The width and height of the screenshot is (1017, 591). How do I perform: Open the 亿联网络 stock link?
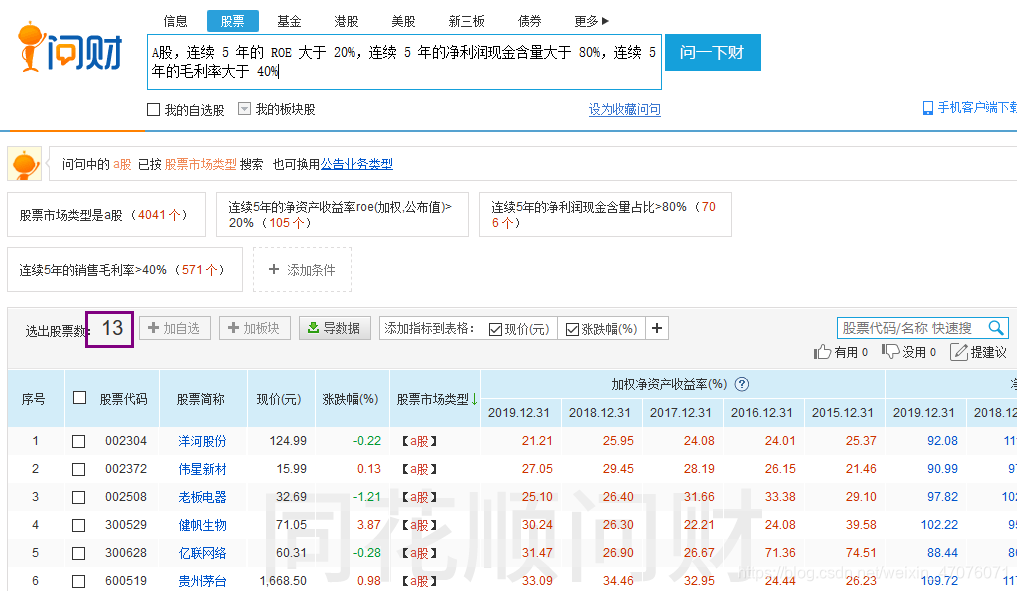[x=202, y=553]
